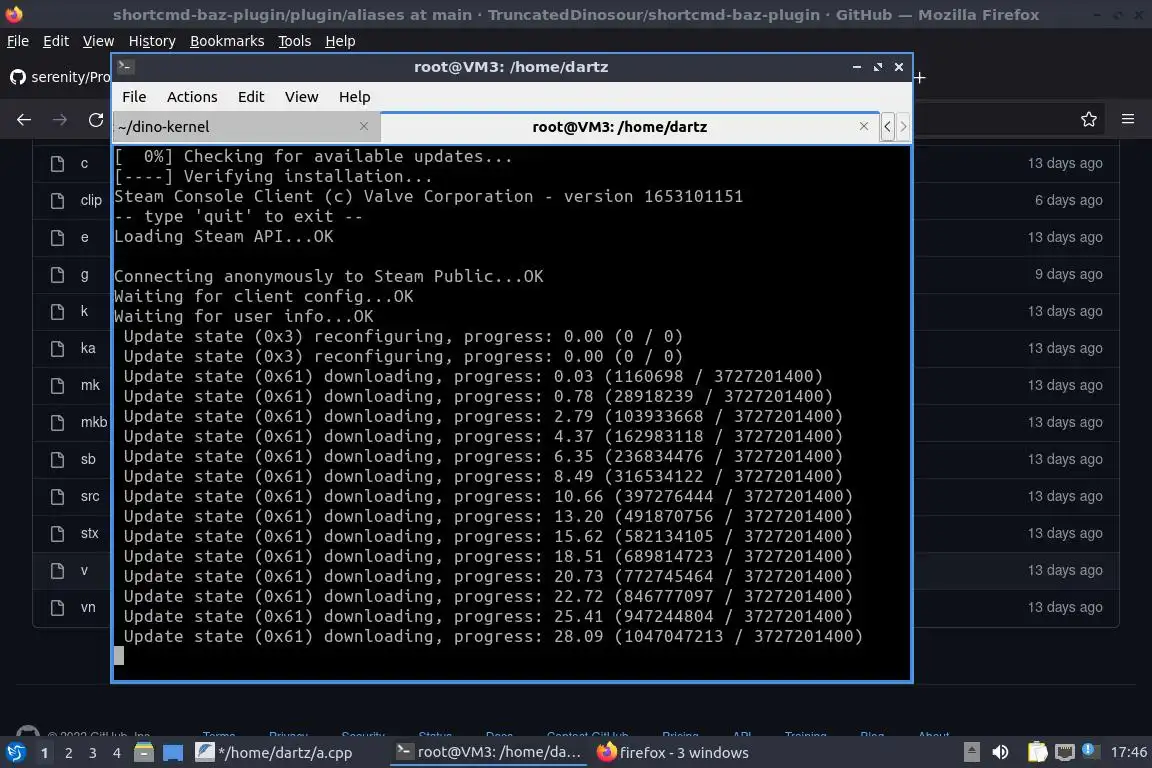1152x768 pixels.
Task: Open 'mk' file in GitHub list
Action: coord(90,385)
